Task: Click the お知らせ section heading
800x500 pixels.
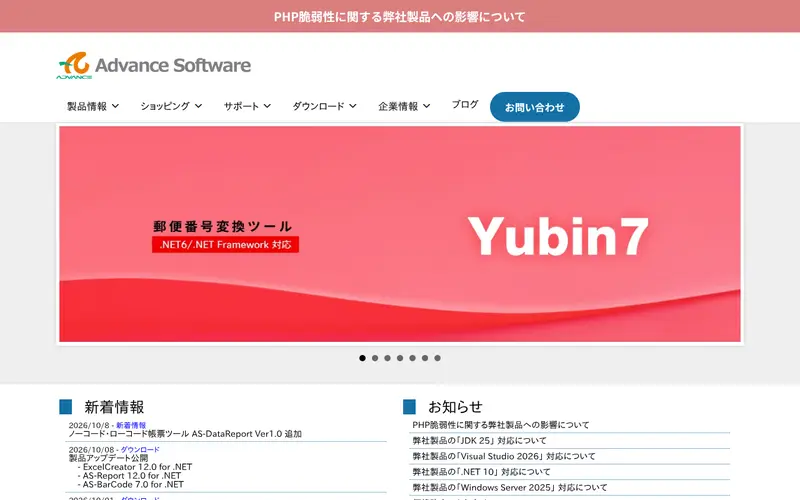Action: pos(455,407)
